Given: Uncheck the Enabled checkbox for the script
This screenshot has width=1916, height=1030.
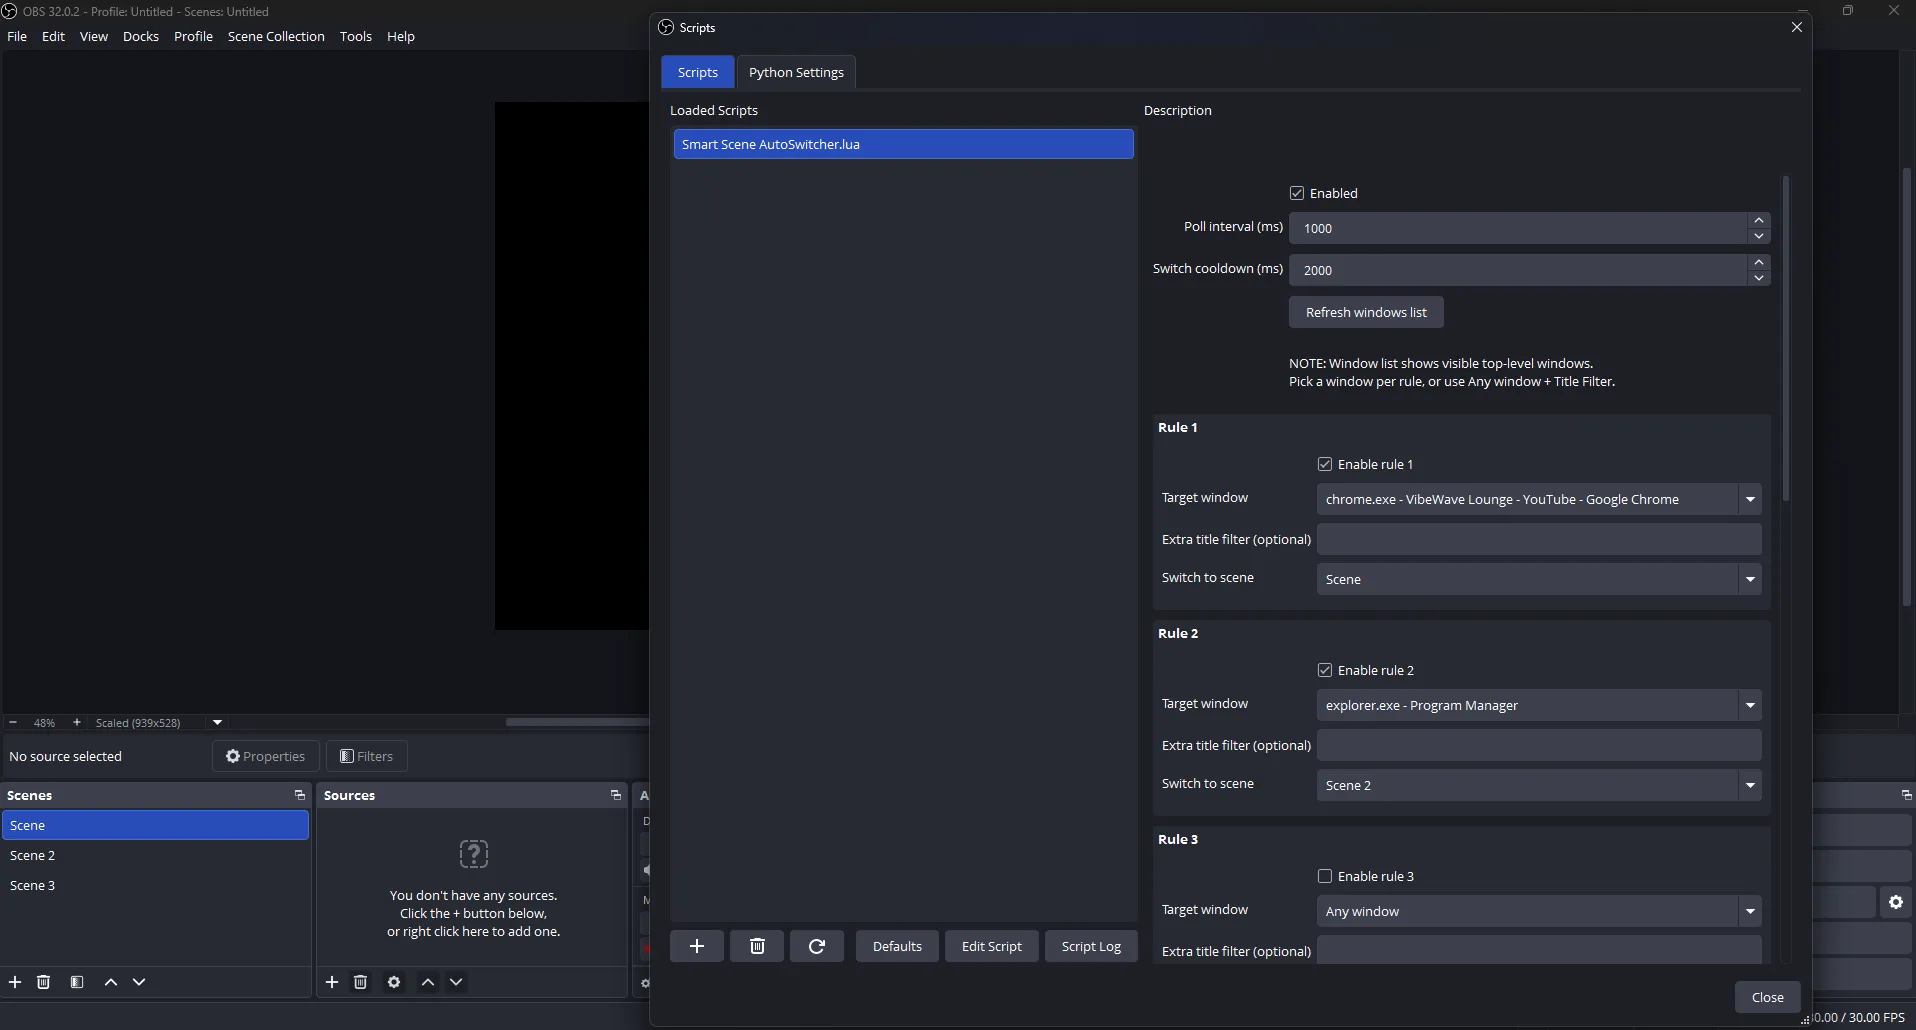Looking at the screenshot, I should click(x=1297, y=192).
